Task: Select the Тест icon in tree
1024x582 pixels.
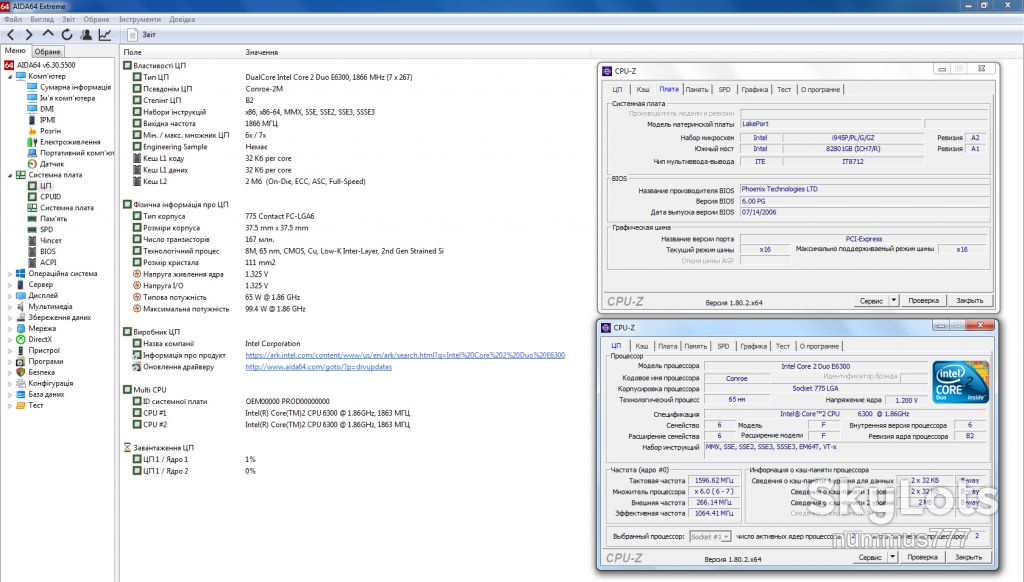Action: coord(20,405)
